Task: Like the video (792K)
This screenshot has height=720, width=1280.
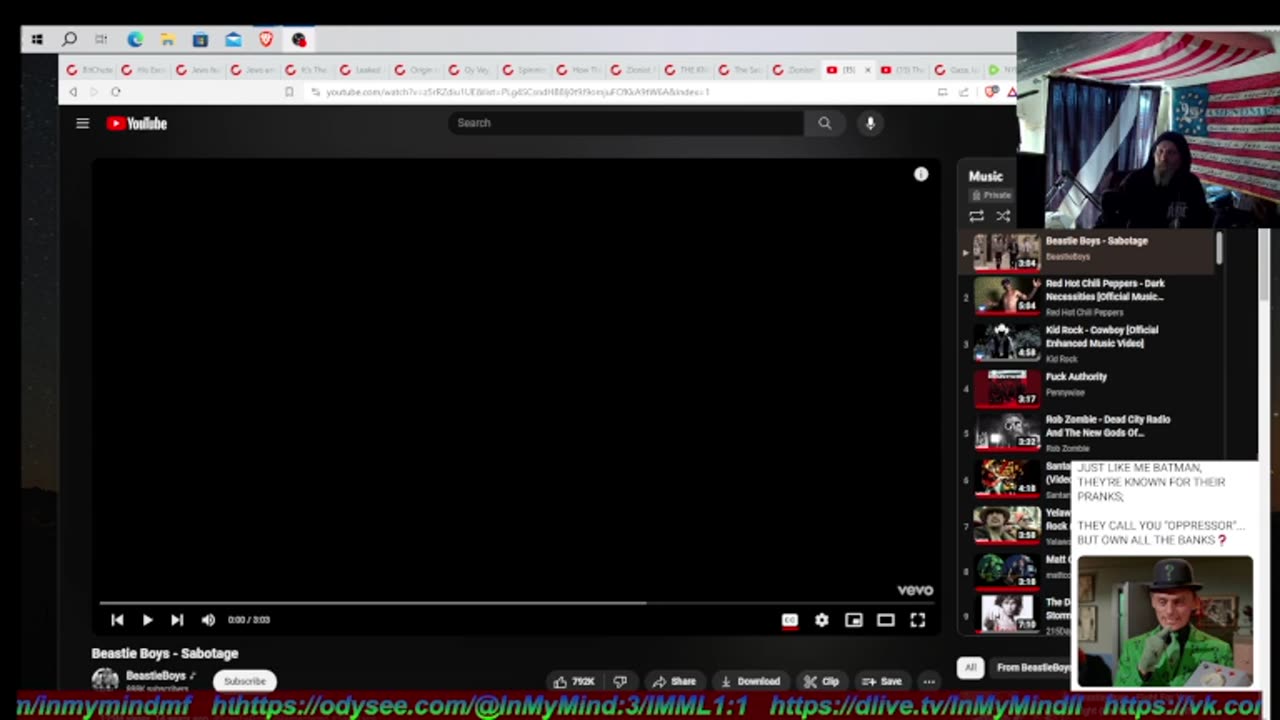Action: point(574,681)
